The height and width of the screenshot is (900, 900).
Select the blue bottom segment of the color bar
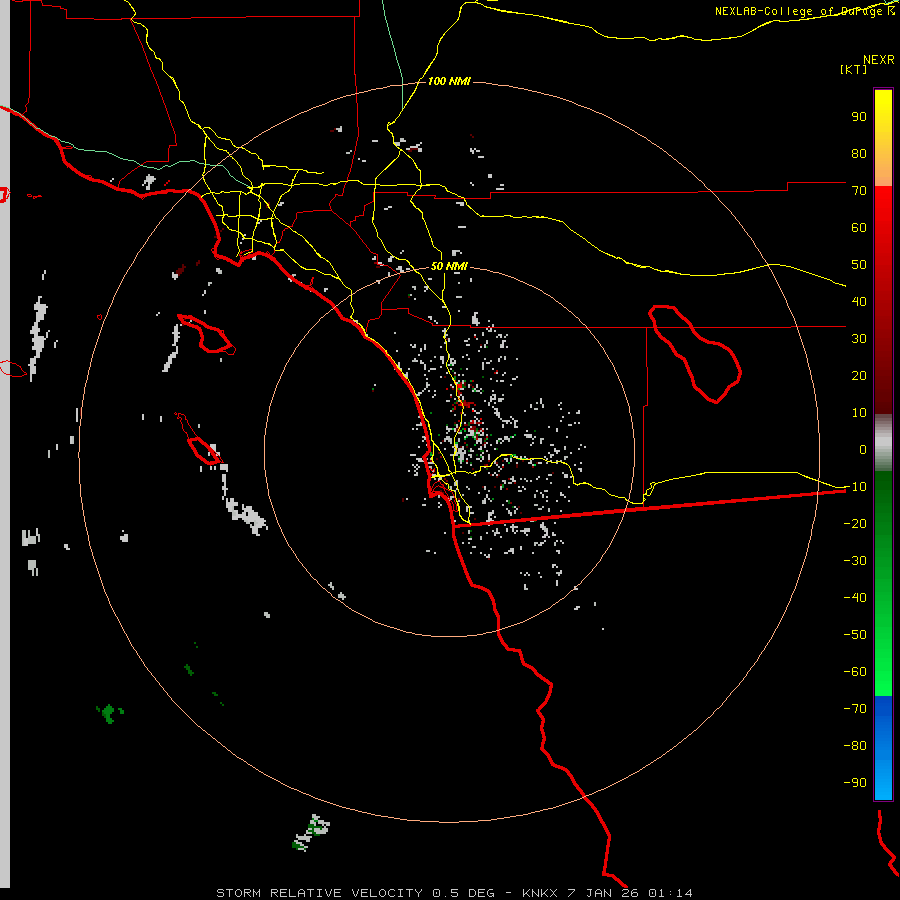pos(883,748)
